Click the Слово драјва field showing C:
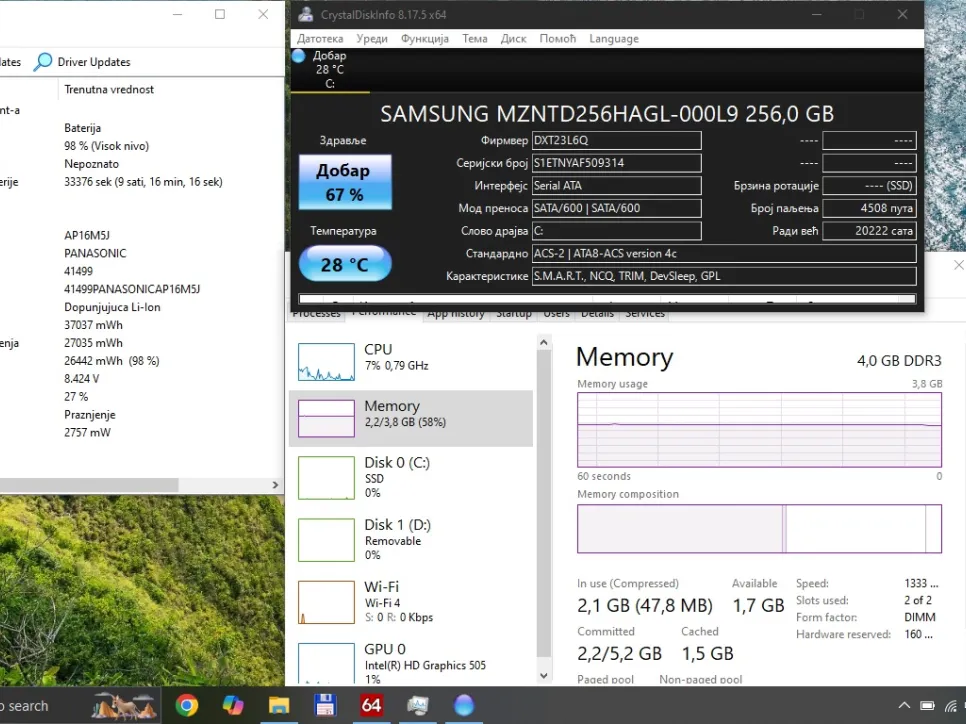The image size is (966, 724). (617, 231)
